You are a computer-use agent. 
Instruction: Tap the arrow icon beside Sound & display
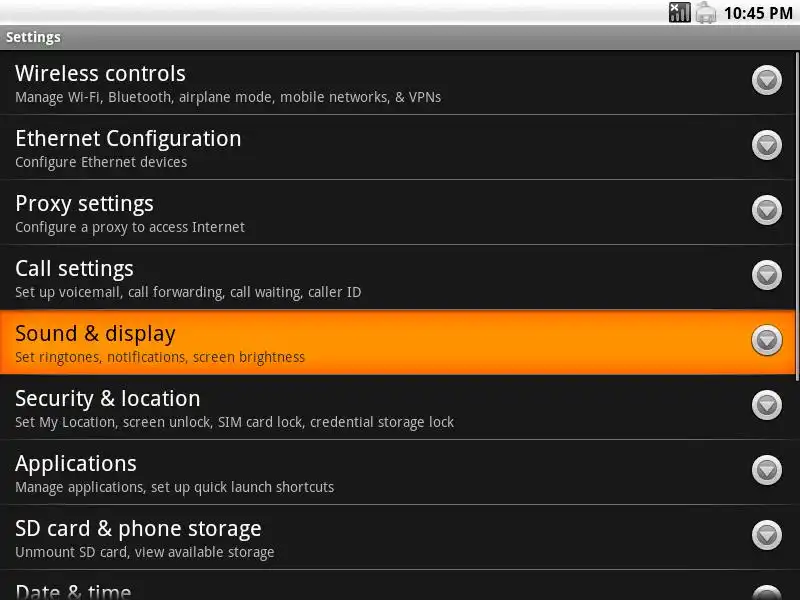point(767,341)
